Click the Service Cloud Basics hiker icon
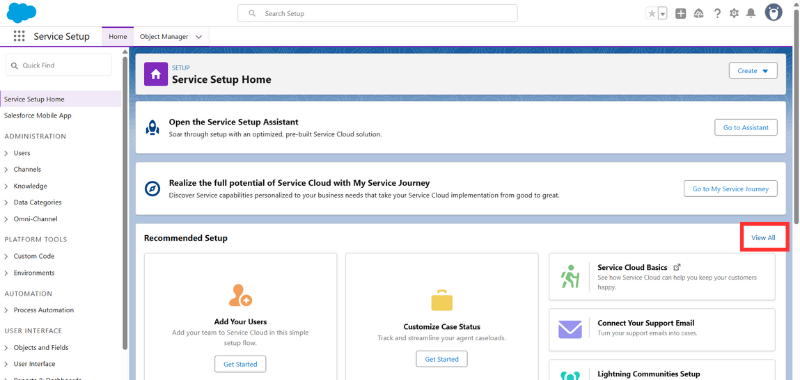Screen dimensions: 800x380 [x=570, y=276]
